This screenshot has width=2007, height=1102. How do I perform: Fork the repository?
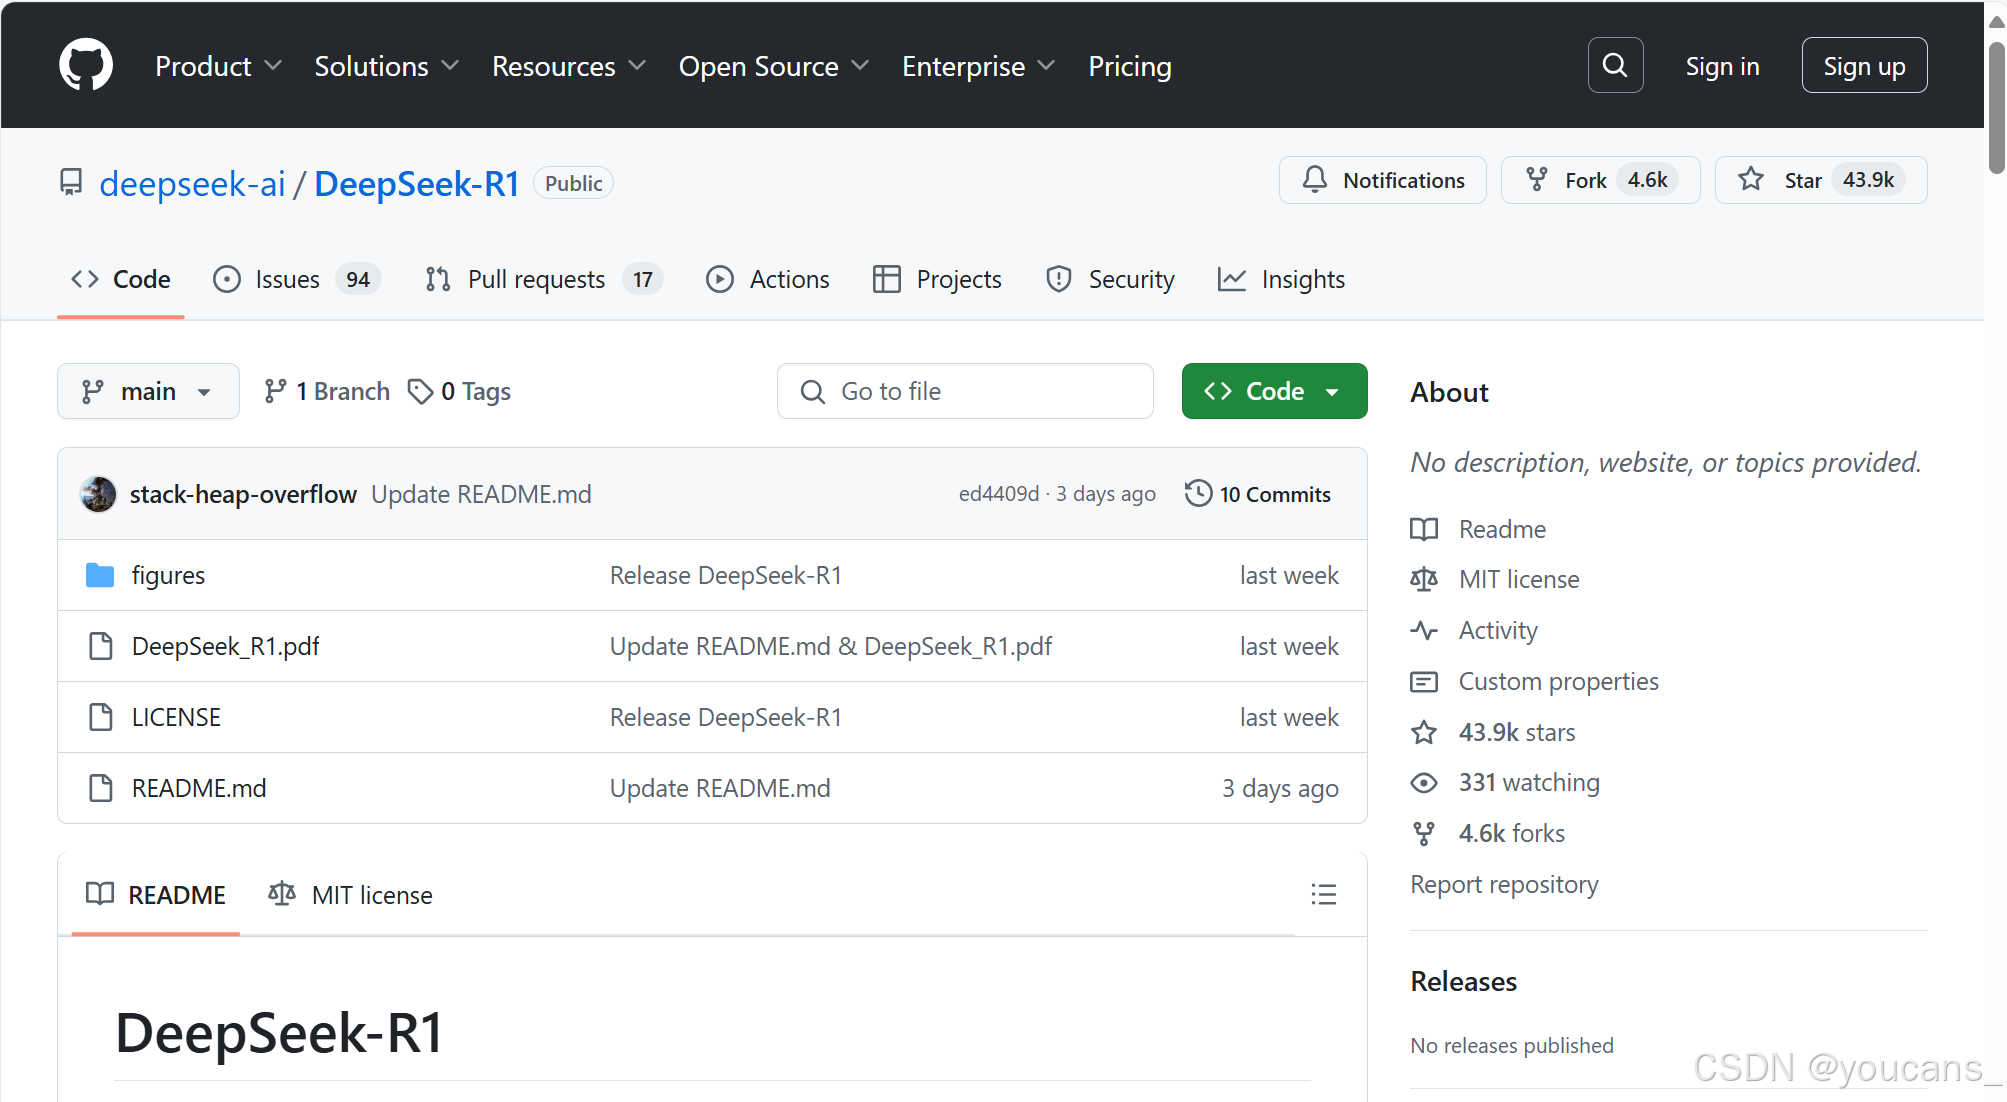click(x=1600, y=180)
